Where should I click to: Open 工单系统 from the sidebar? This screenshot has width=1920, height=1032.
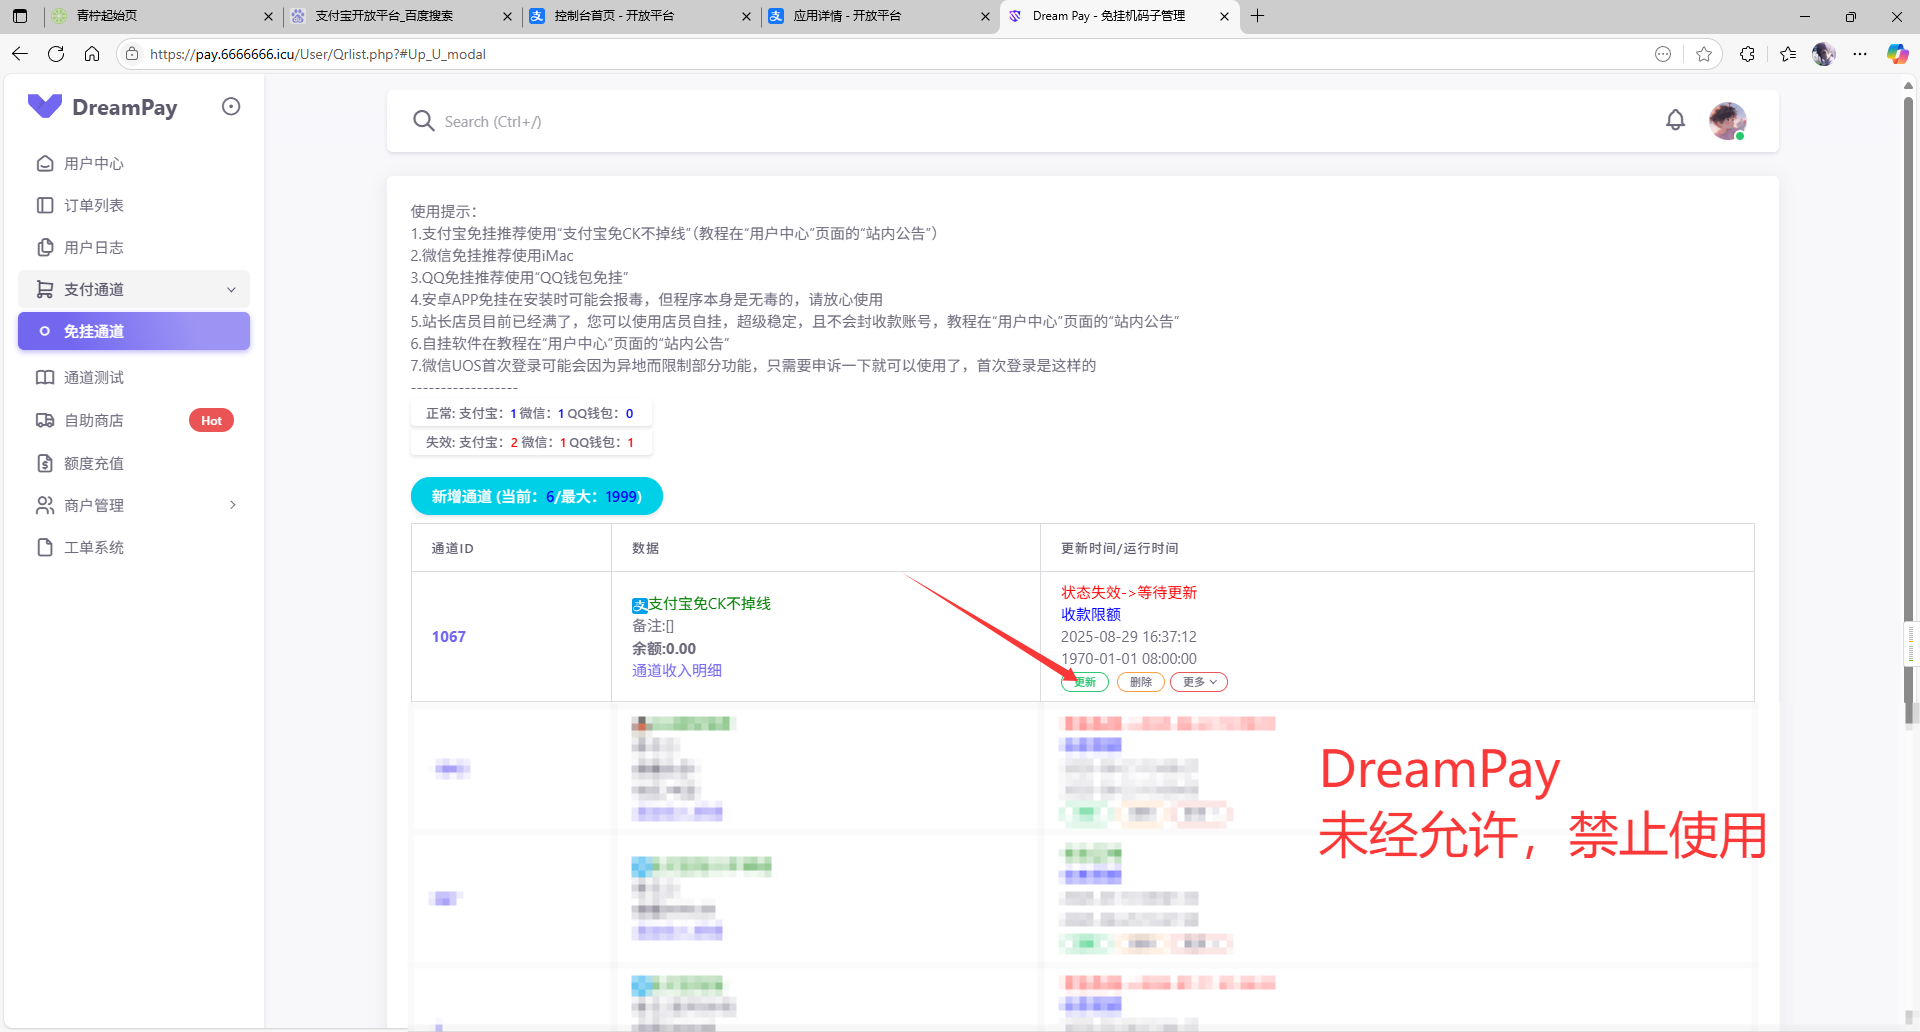(94, 547)
